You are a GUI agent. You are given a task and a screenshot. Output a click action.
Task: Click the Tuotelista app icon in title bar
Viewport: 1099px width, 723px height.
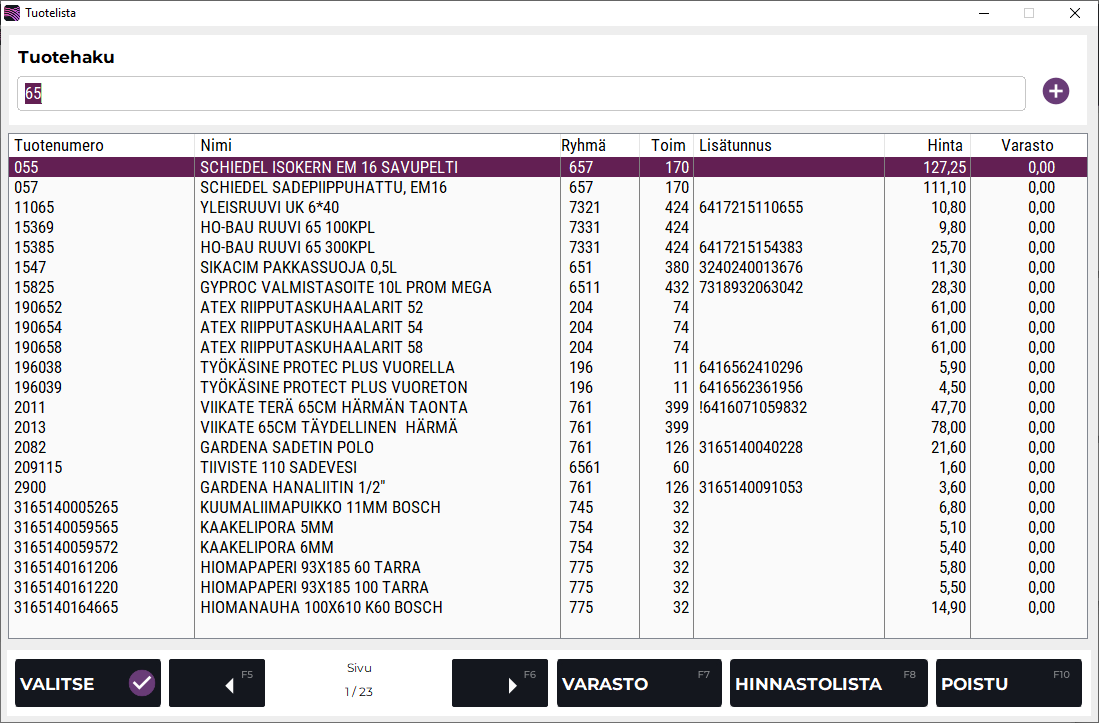click(12, 13)
